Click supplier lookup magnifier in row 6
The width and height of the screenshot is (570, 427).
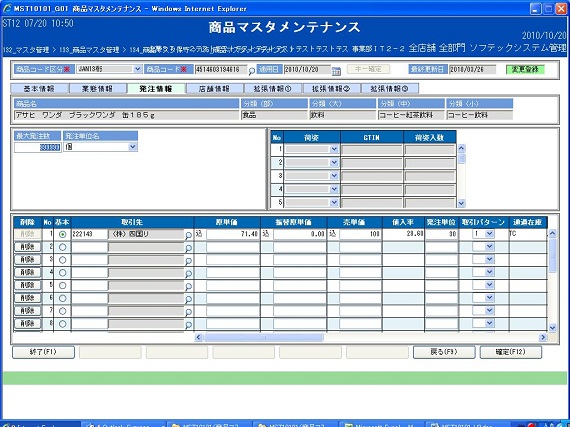click(x=188, y=299)
